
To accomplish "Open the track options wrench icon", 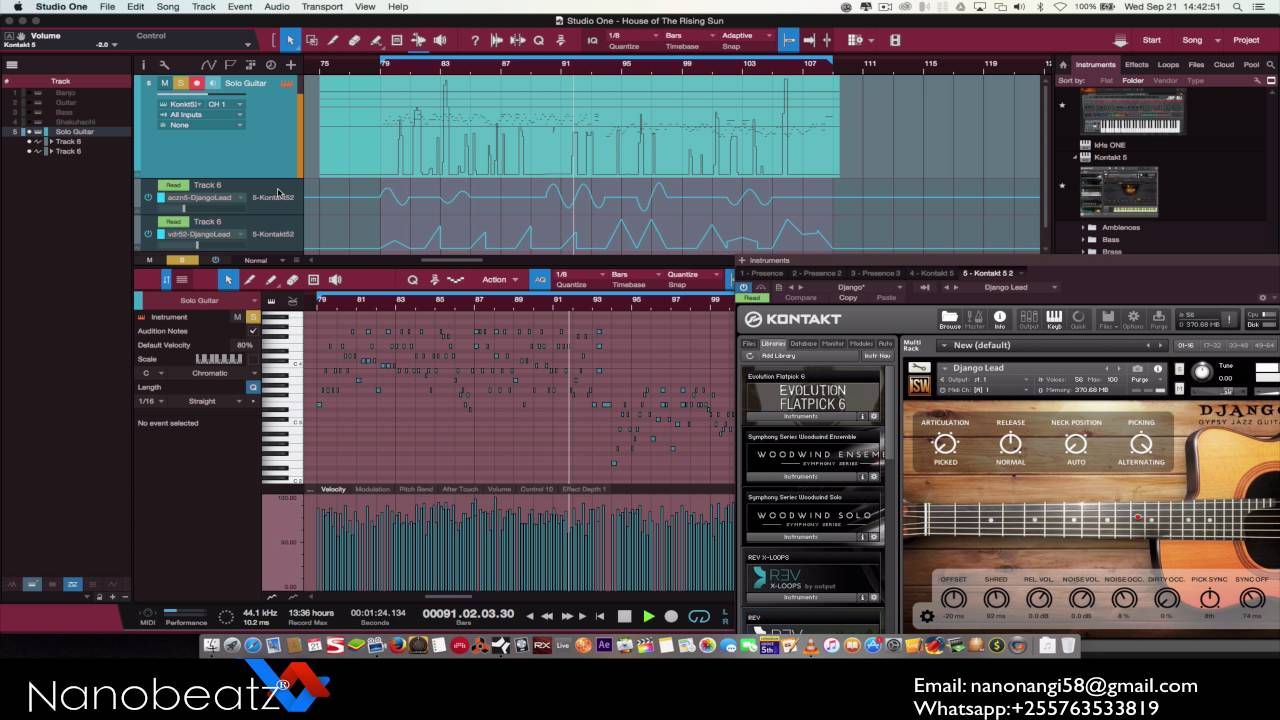I will [165, 65].
